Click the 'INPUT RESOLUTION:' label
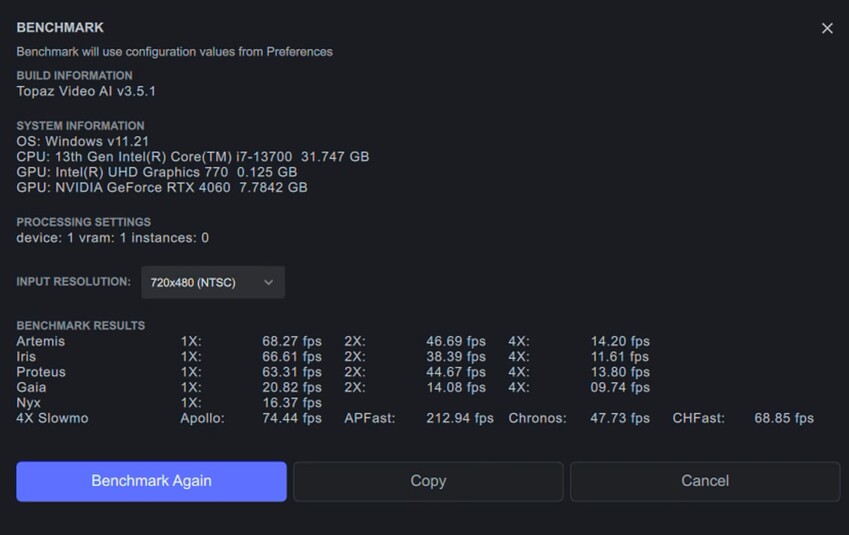The height and width of the screenshot is (535, 849). [x=74, y=282]
